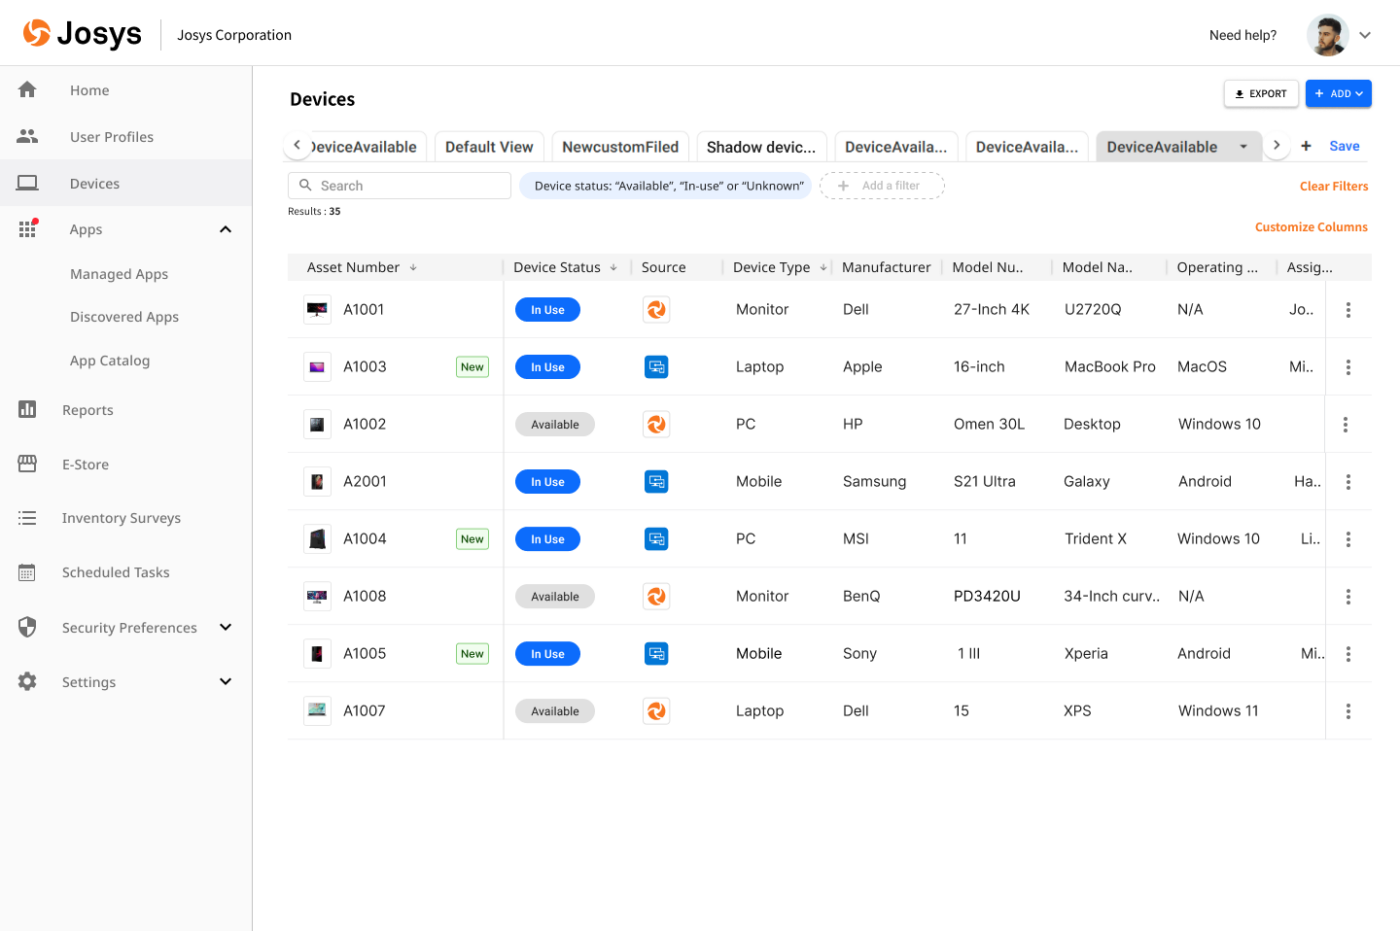This screenshot has width=1400, height=931.
Task: Click the Security Preferences shield icon
Action: coord(27,627)
